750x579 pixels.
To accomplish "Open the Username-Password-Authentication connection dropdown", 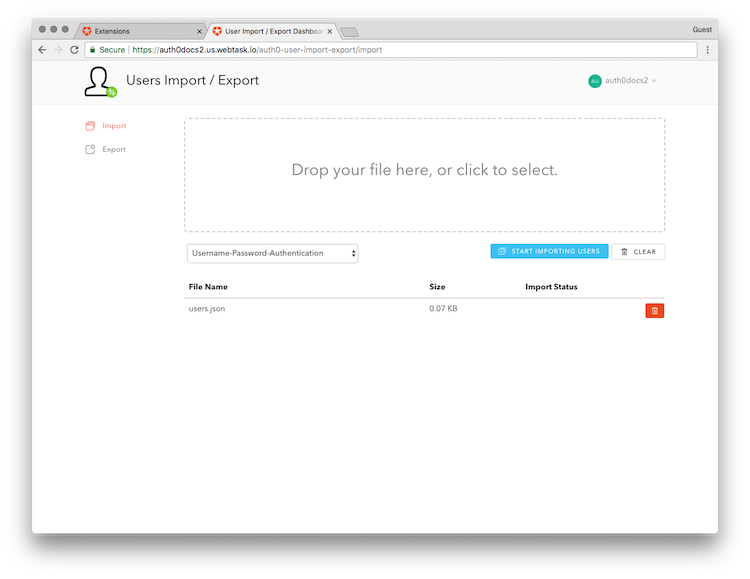I will coord(273,253).
